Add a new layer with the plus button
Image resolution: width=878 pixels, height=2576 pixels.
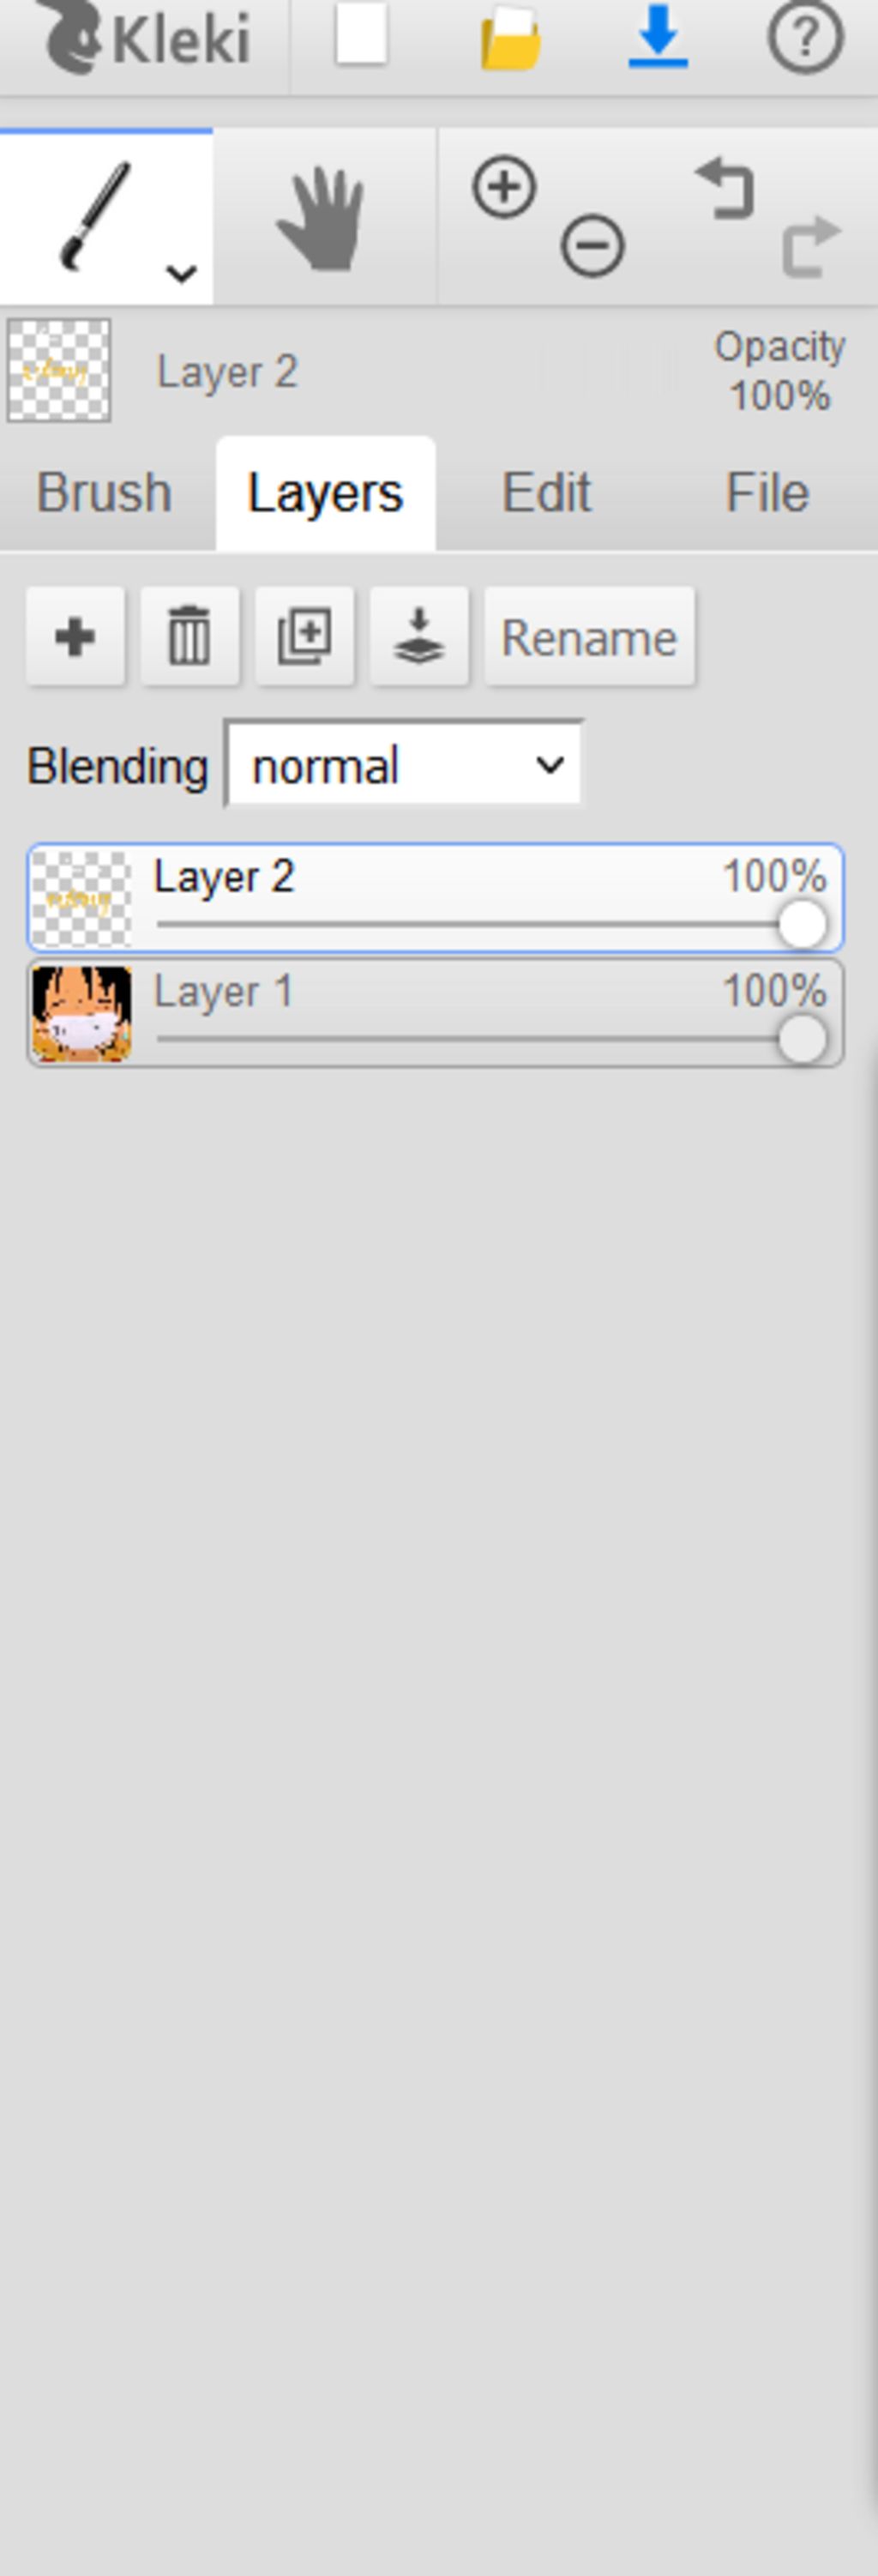(x=76, y=636)
